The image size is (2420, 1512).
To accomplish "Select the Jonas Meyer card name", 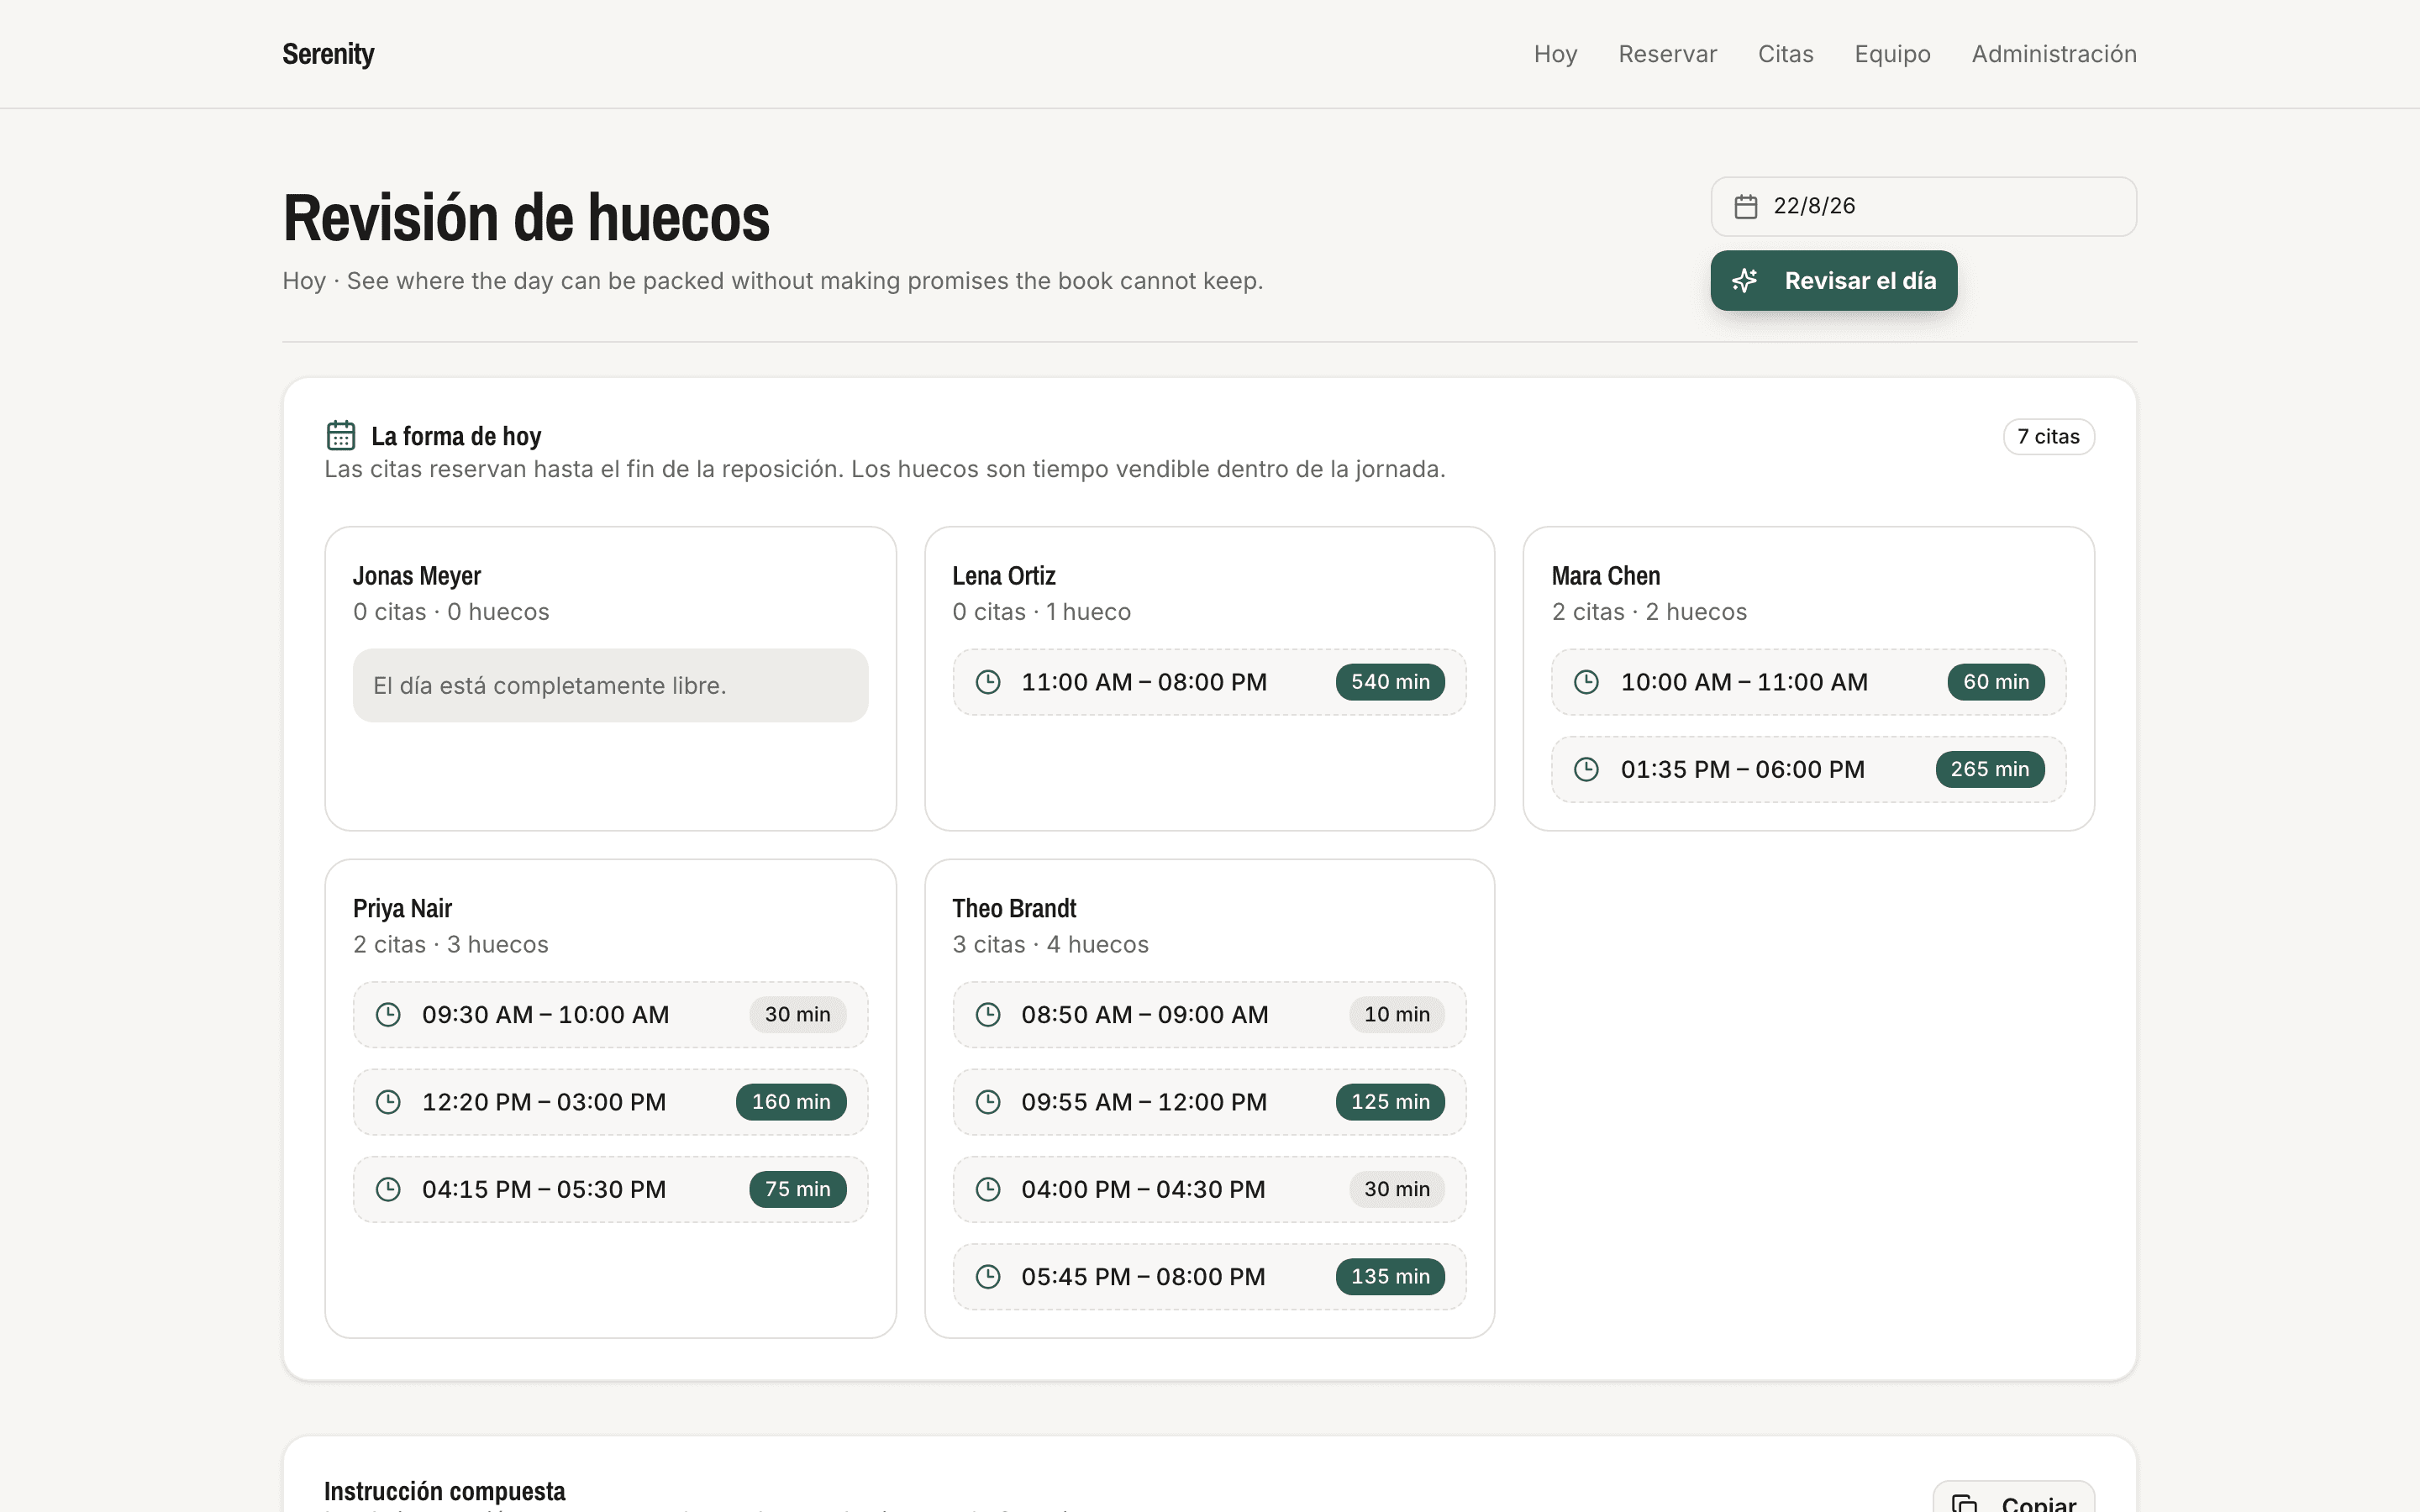I will click(x=417, y=576).
